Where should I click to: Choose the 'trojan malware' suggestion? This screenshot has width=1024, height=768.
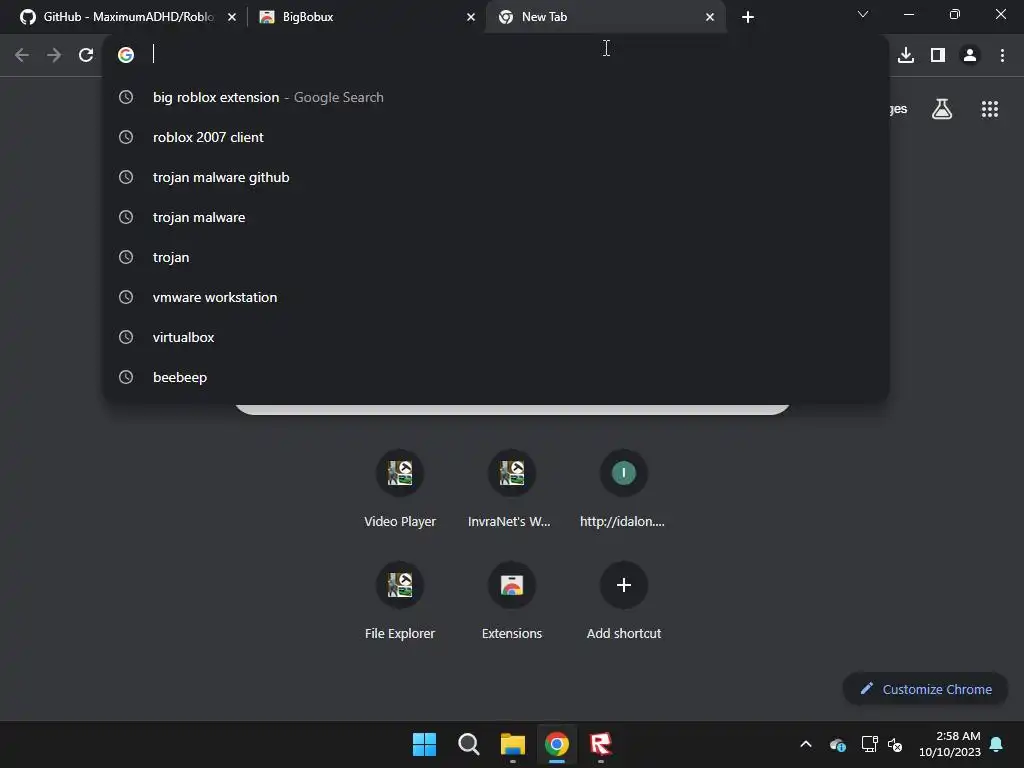point(496,217)
